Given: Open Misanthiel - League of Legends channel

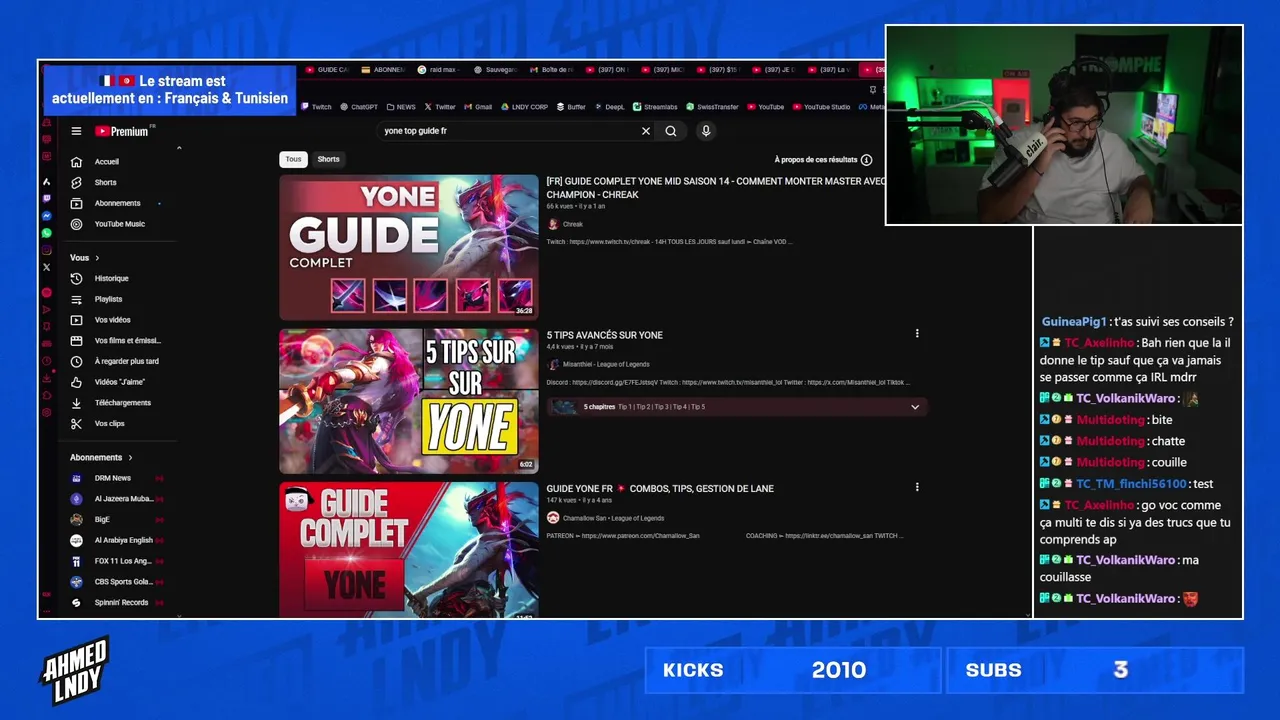Looking at the screenshot, I should [x=606, y=365].
